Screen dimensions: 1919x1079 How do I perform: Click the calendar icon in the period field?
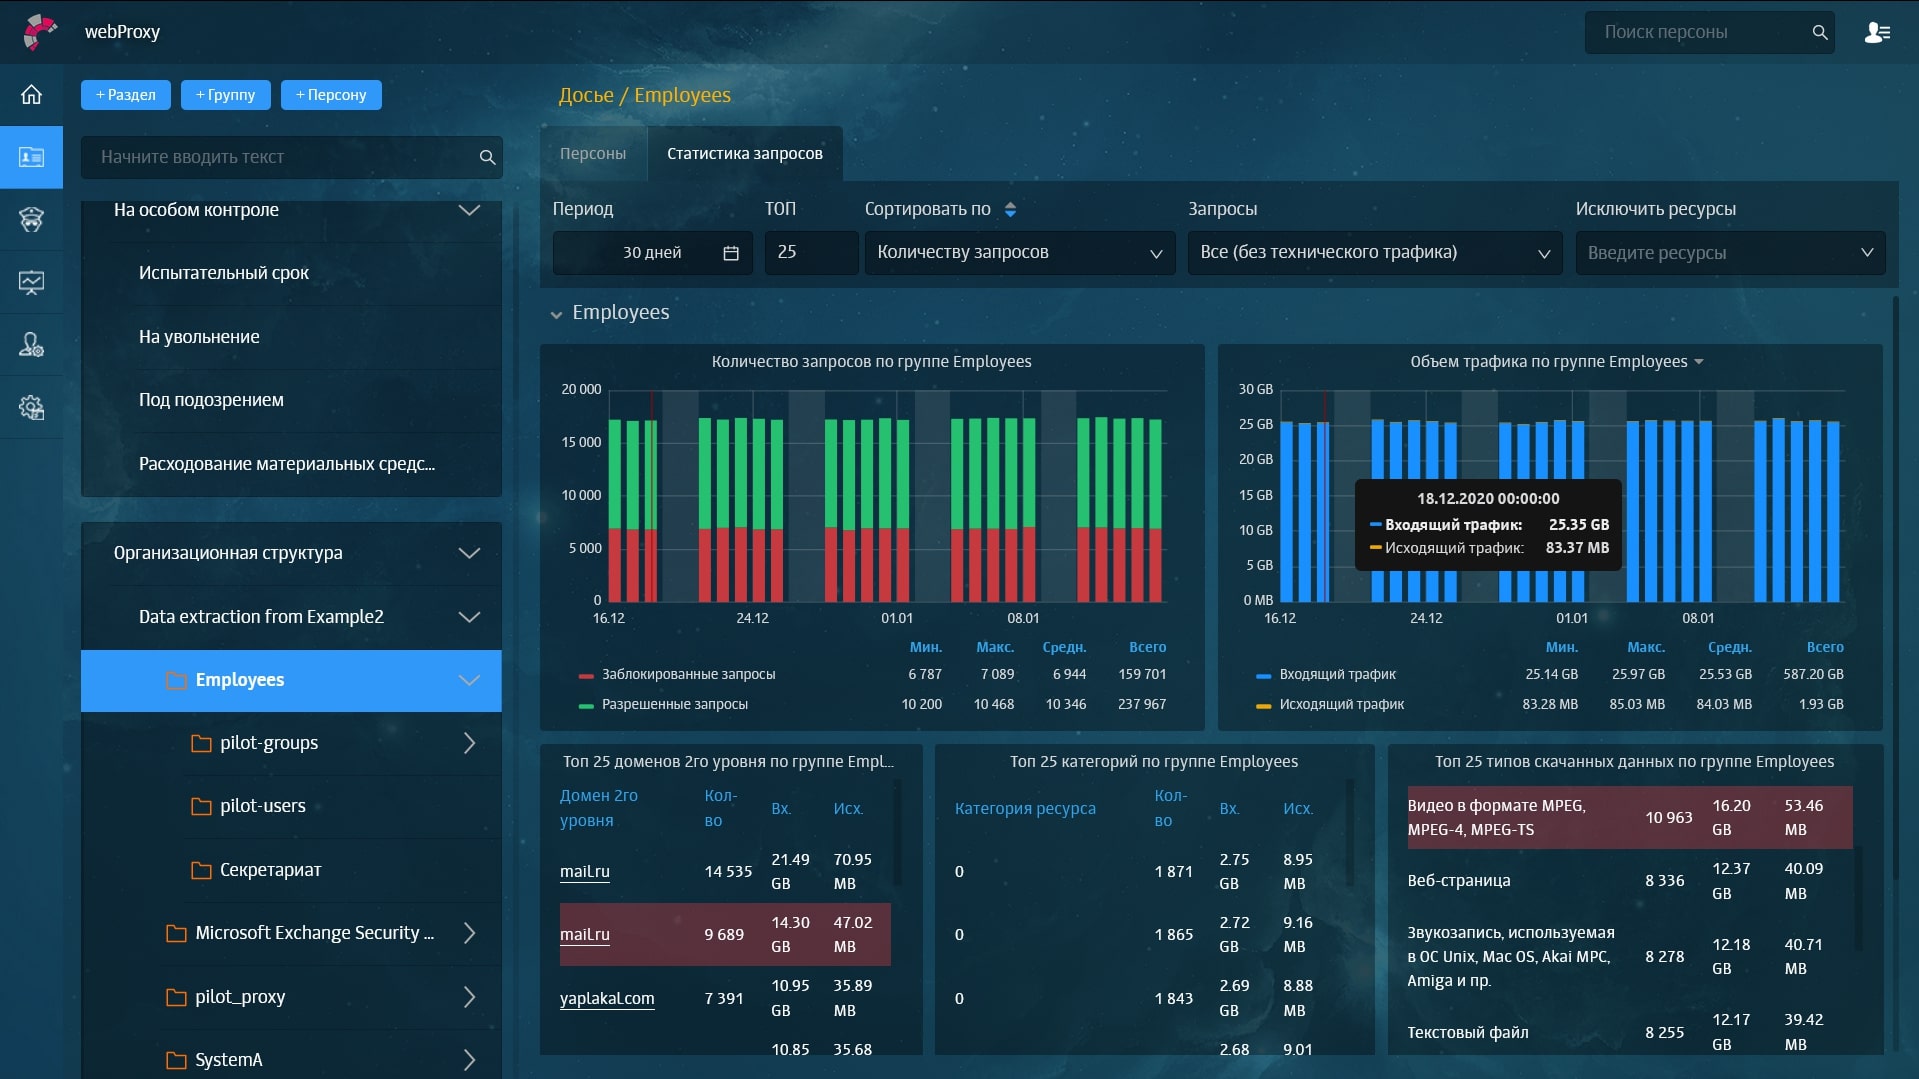731,253
